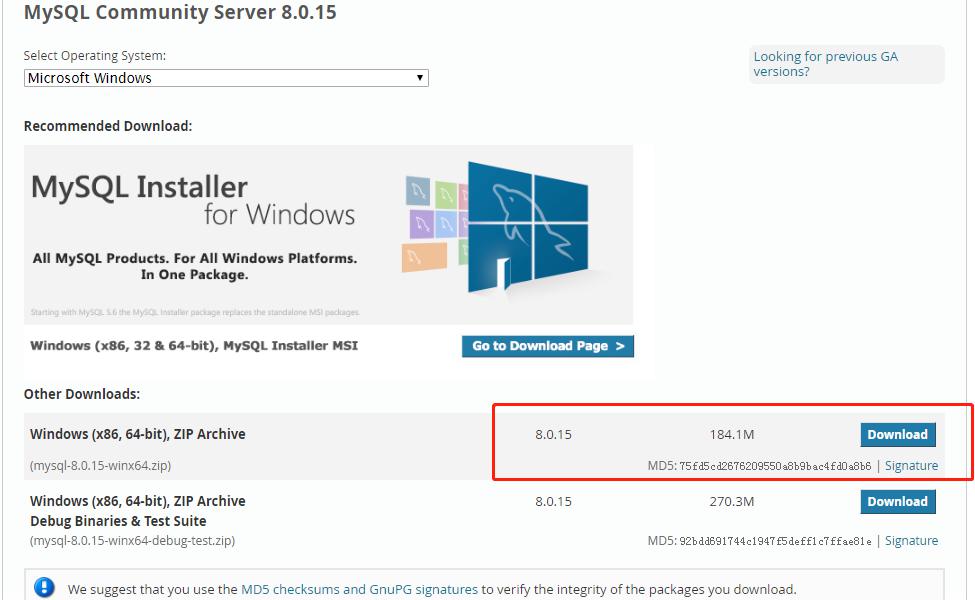
Task: Click the blue info exclamation icon
Action: click(x=44, y=587)
